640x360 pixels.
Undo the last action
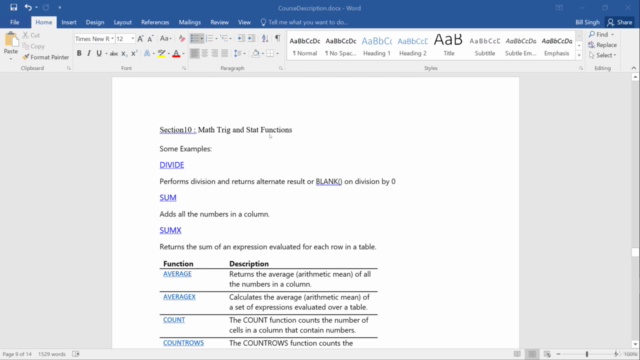click(x=28, y=7)
